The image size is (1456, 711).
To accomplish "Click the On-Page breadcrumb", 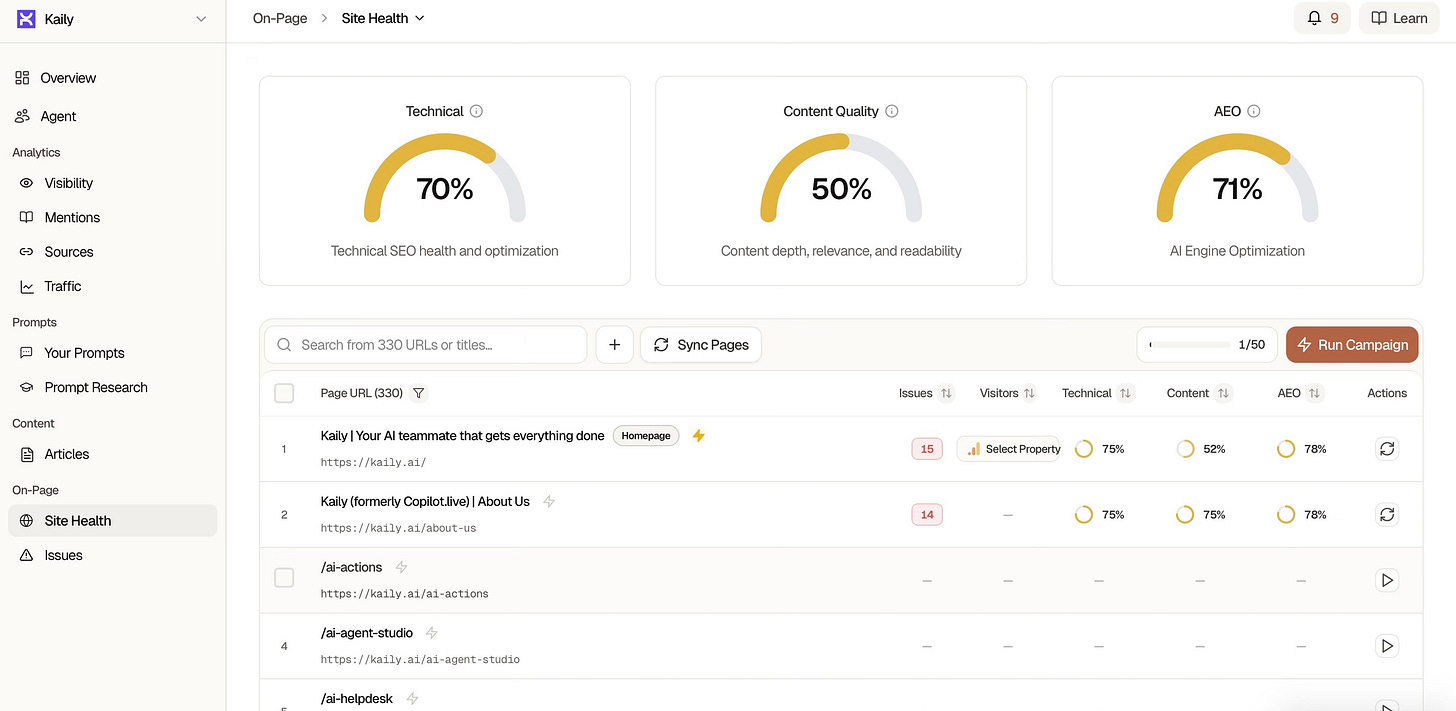I will pos(280,18).
